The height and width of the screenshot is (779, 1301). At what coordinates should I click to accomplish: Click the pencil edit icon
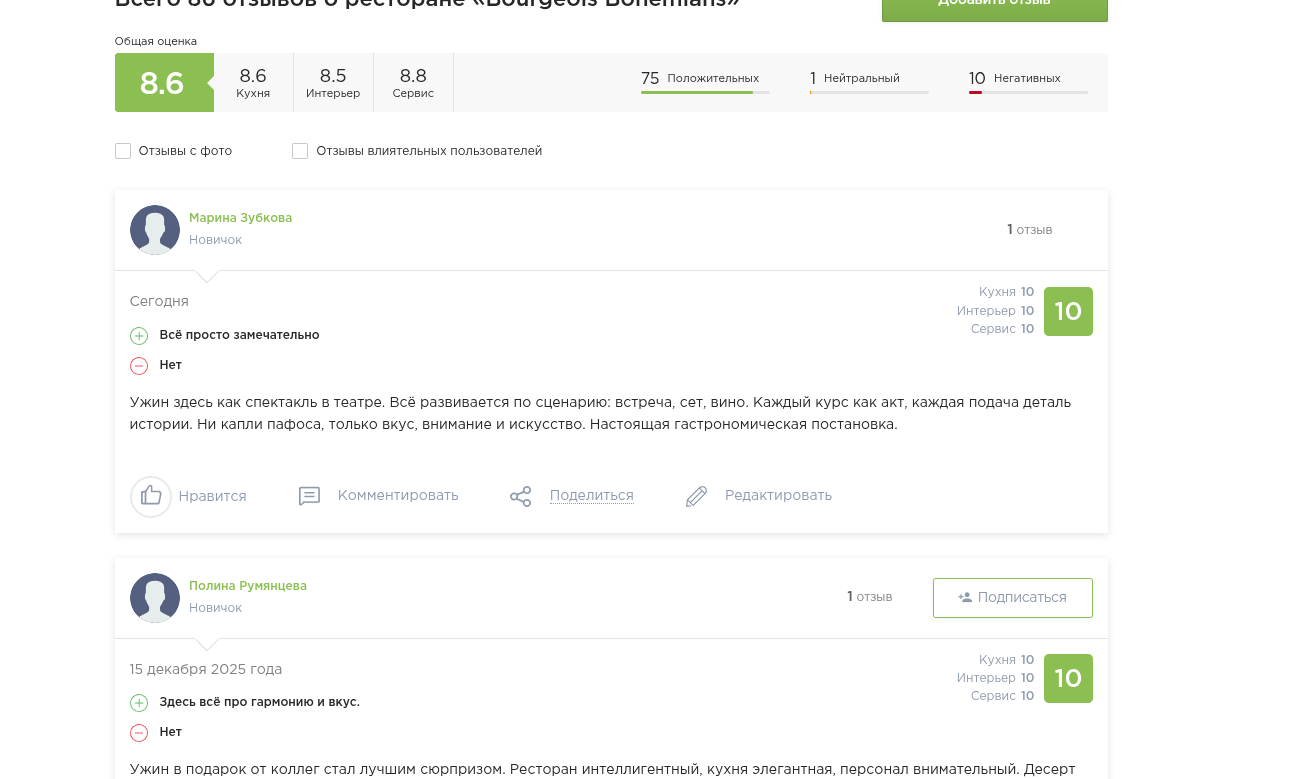coord(697,496)
